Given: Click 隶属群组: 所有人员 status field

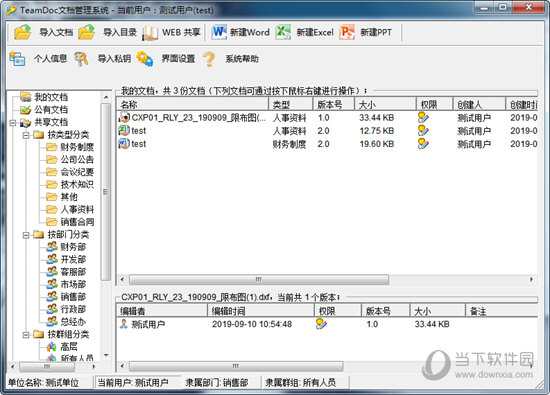Looking at the screenshot, I should (x=305, y=382).
